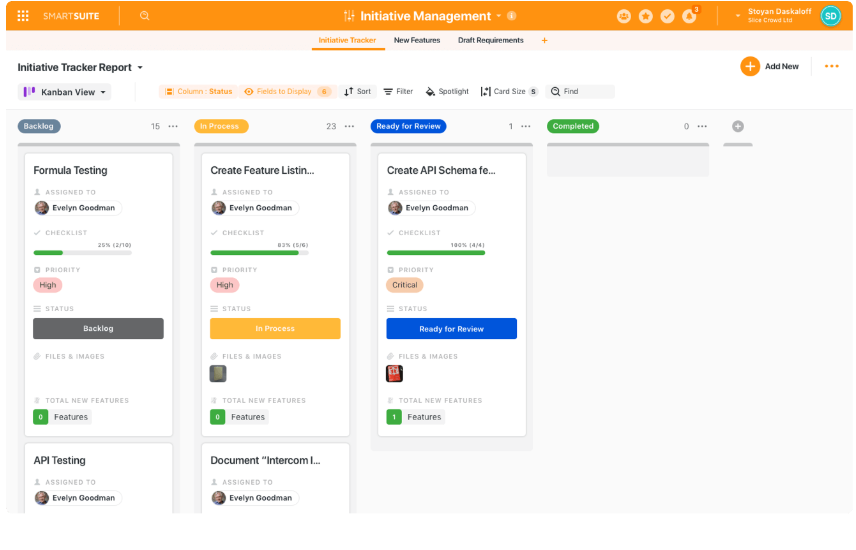
Task: Switch to the Draft Requirements tab
Action: pos(490,41)
